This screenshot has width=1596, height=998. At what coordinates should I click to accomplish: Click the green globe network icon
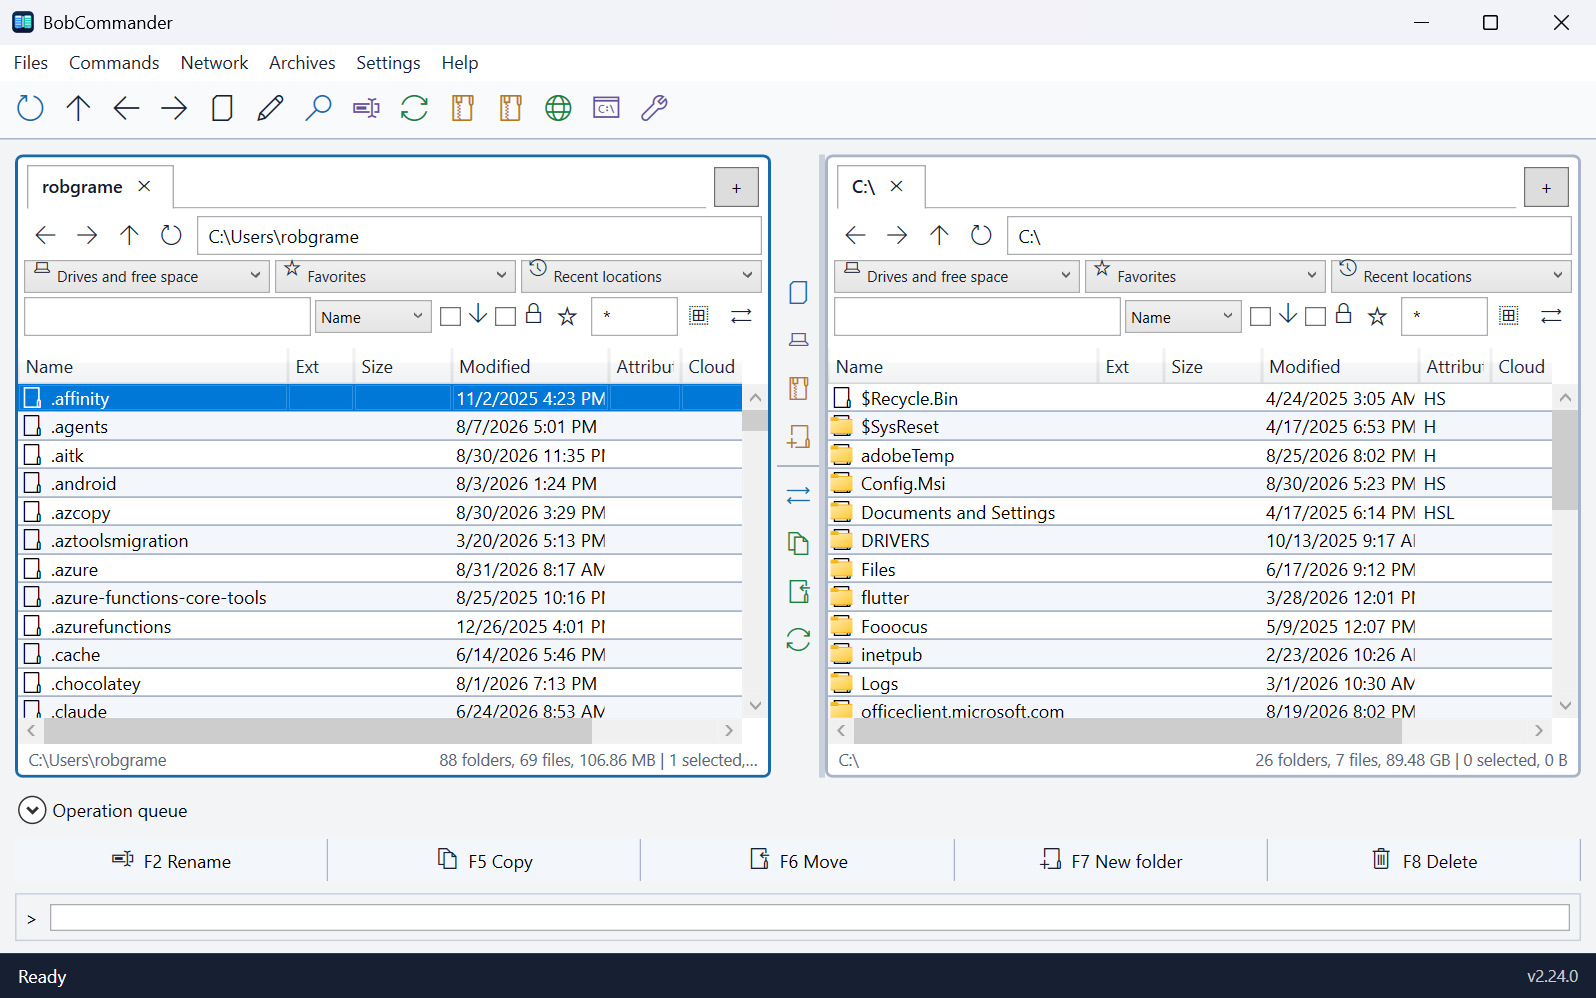point(558,108)
